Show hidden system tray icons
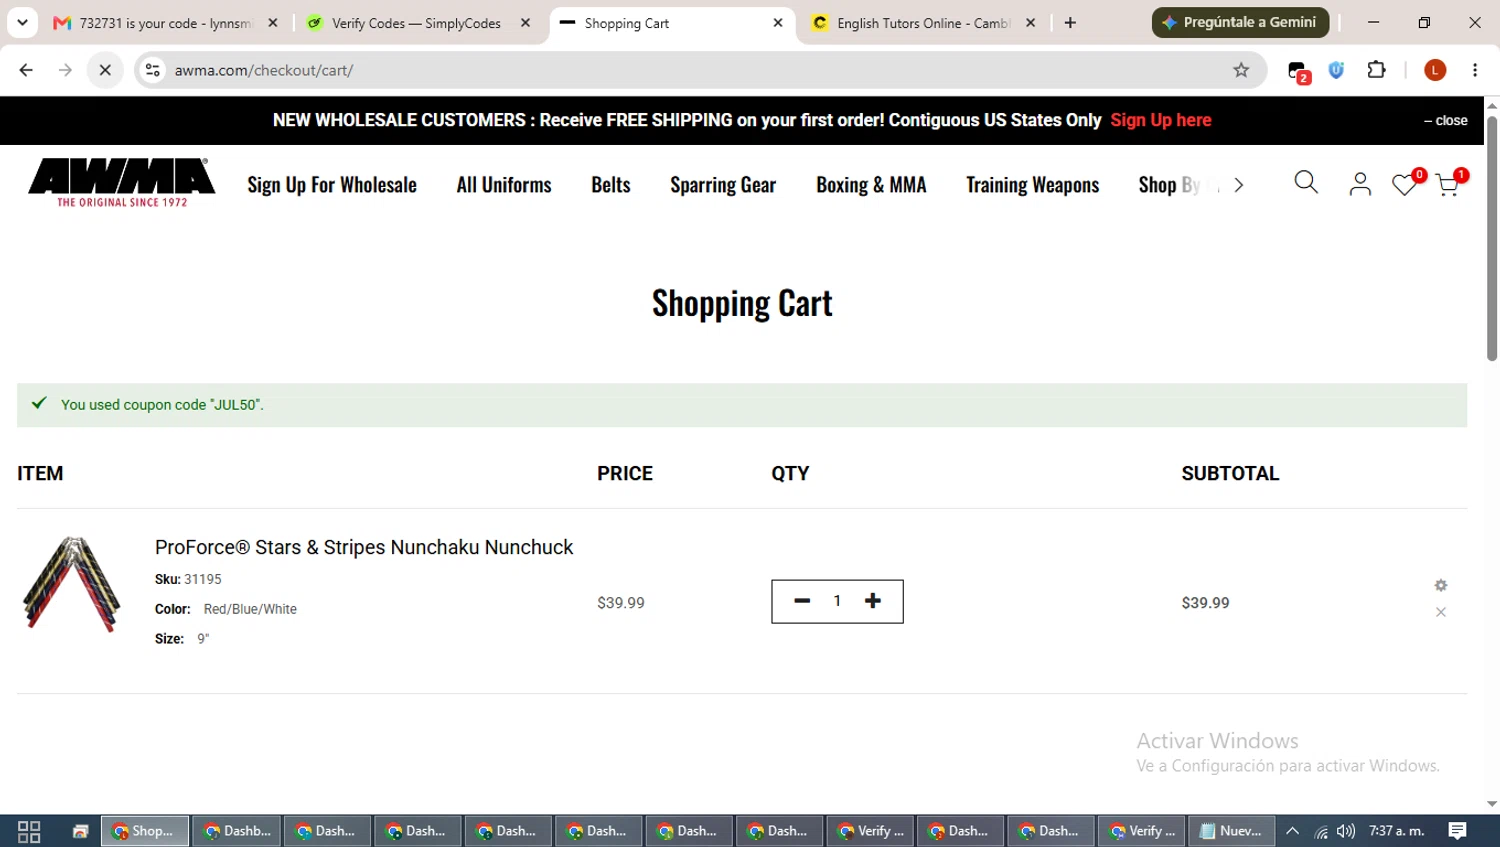Viewport: 1500px width, 847px height. [x=1292, y=831]
